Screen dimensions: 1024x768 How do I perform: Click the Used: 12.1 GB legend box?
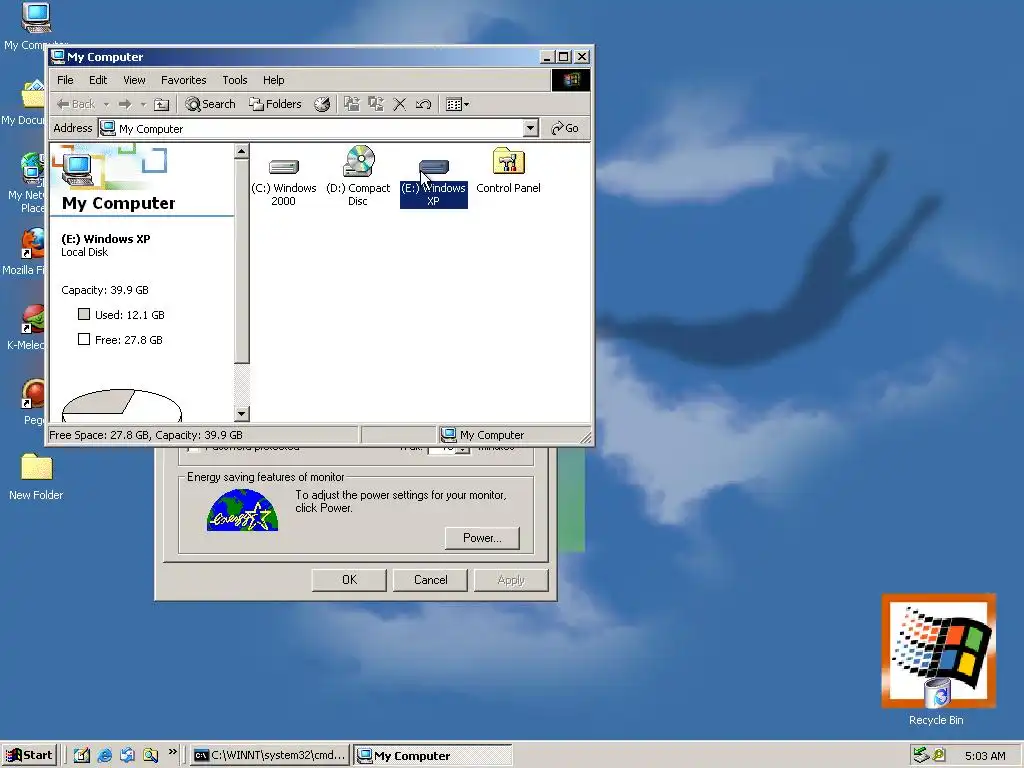click(x=84, y=314)
